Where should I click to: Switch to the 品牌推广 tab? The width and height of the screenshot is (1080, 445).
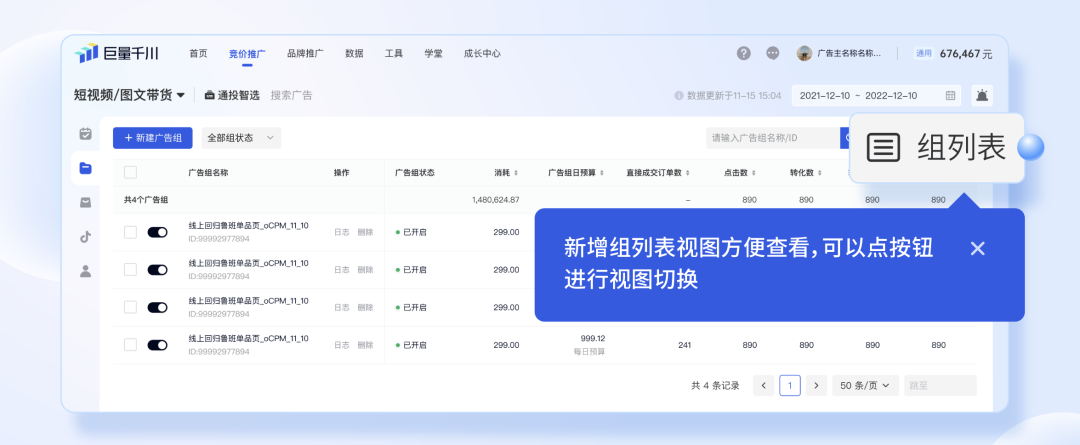303,53
